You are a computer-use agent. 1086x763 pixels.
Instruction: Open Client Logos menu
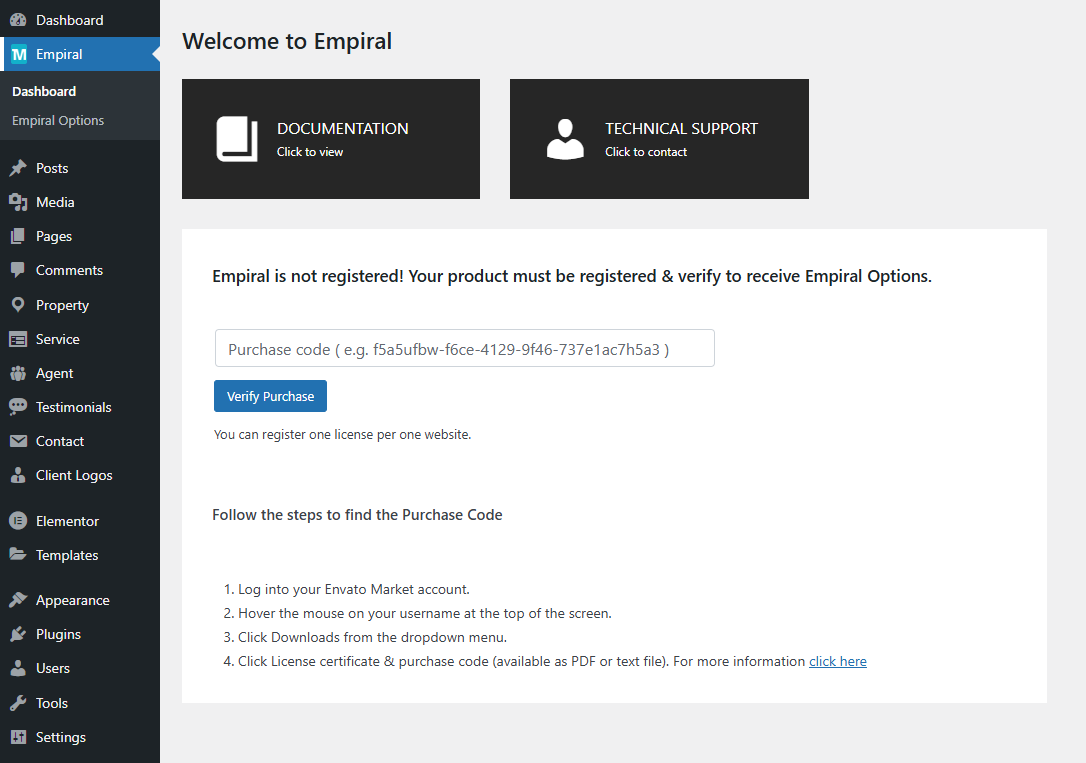(80, 475)
